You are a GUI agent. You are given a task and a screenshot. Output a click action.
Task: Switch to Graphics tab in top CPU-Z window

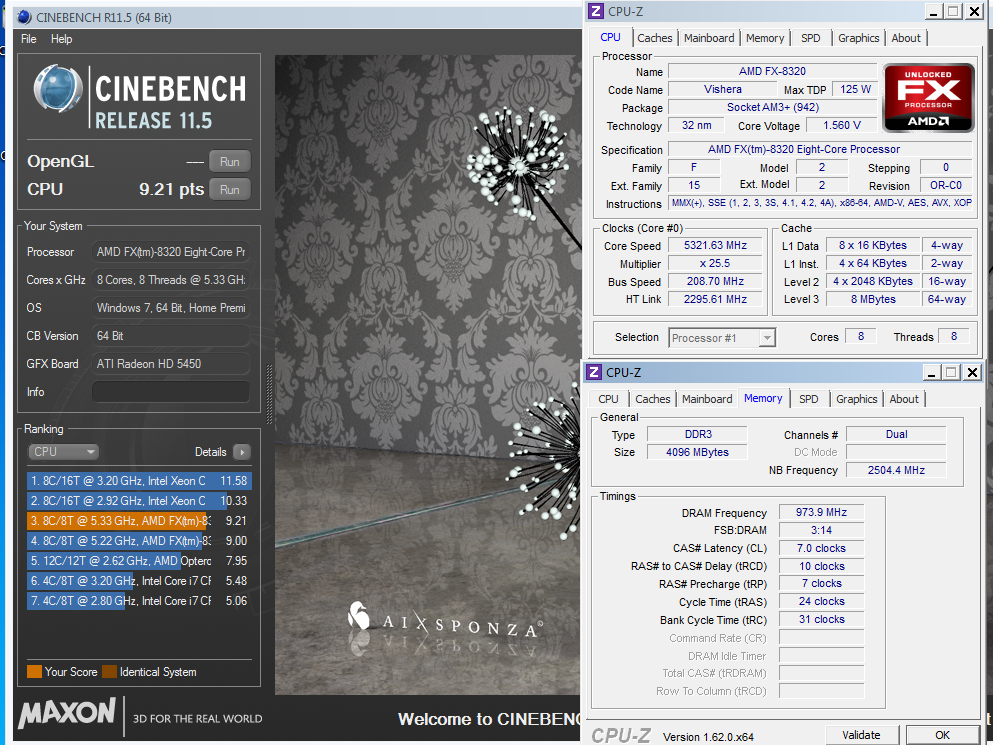[859, 38]
